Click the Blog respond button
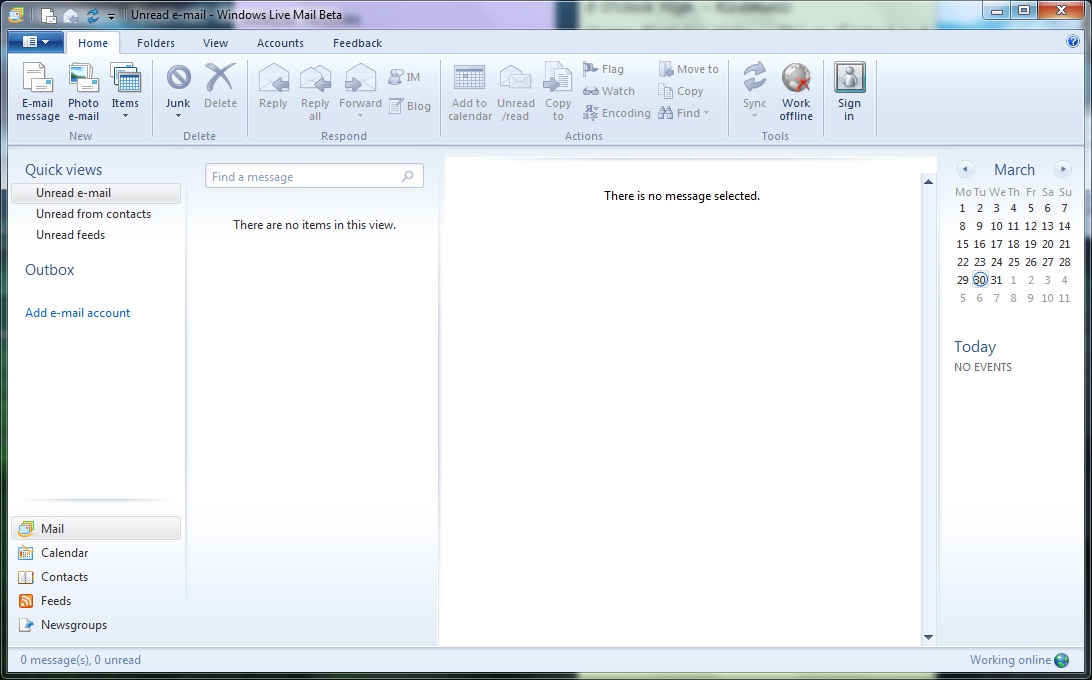 410,106
